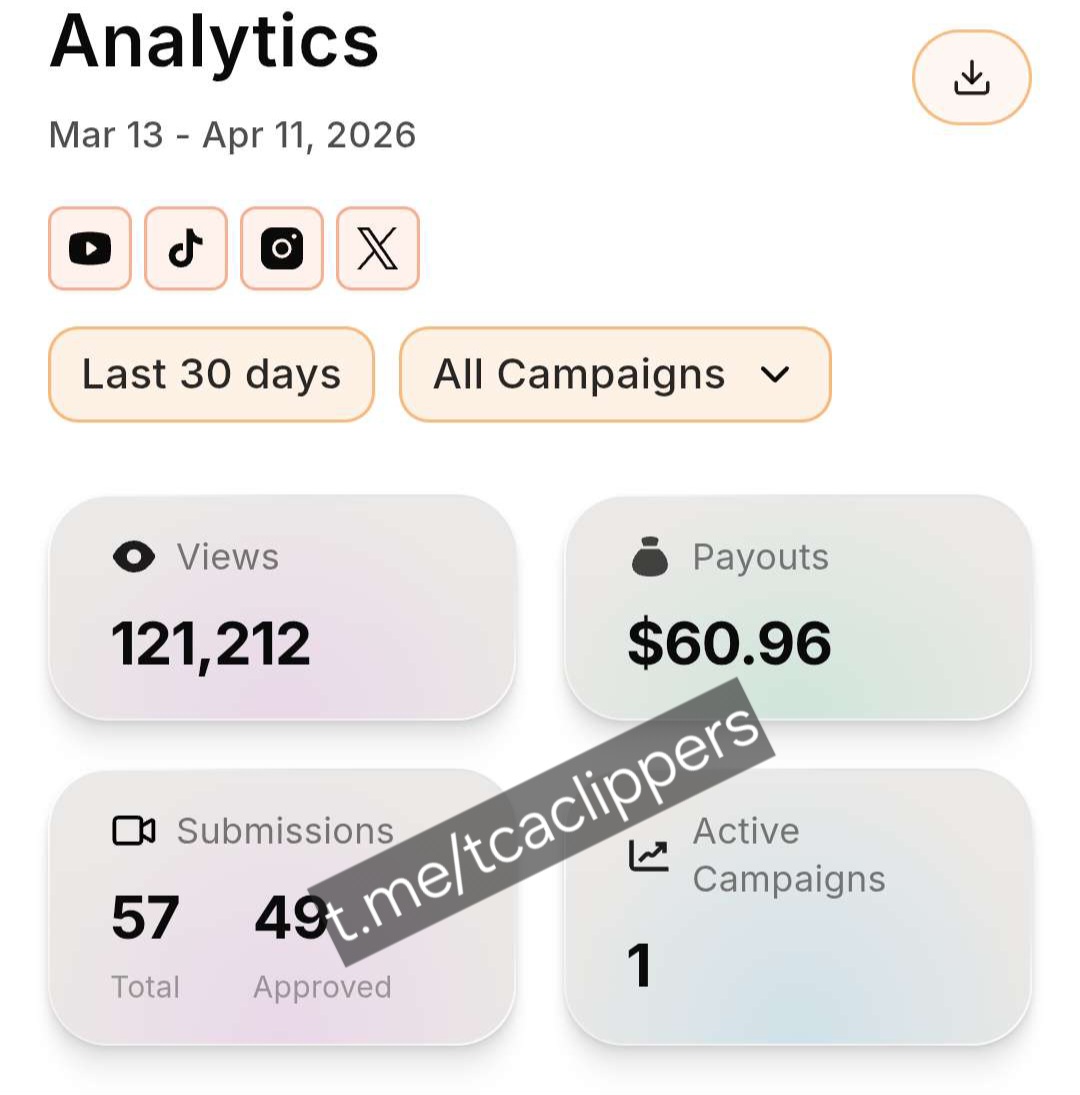Toggle the X platform filter
The image size is (1080, 1095).
377,249
